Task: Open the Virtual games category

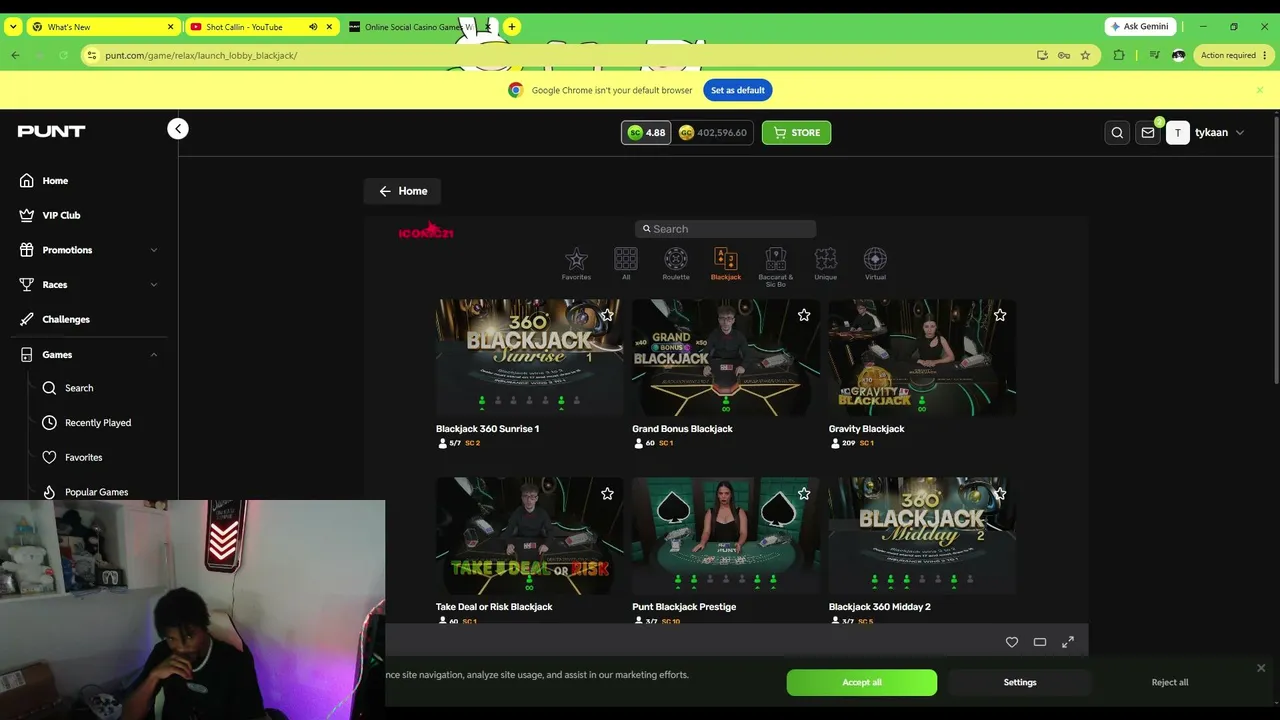Action: coord(875,264)
